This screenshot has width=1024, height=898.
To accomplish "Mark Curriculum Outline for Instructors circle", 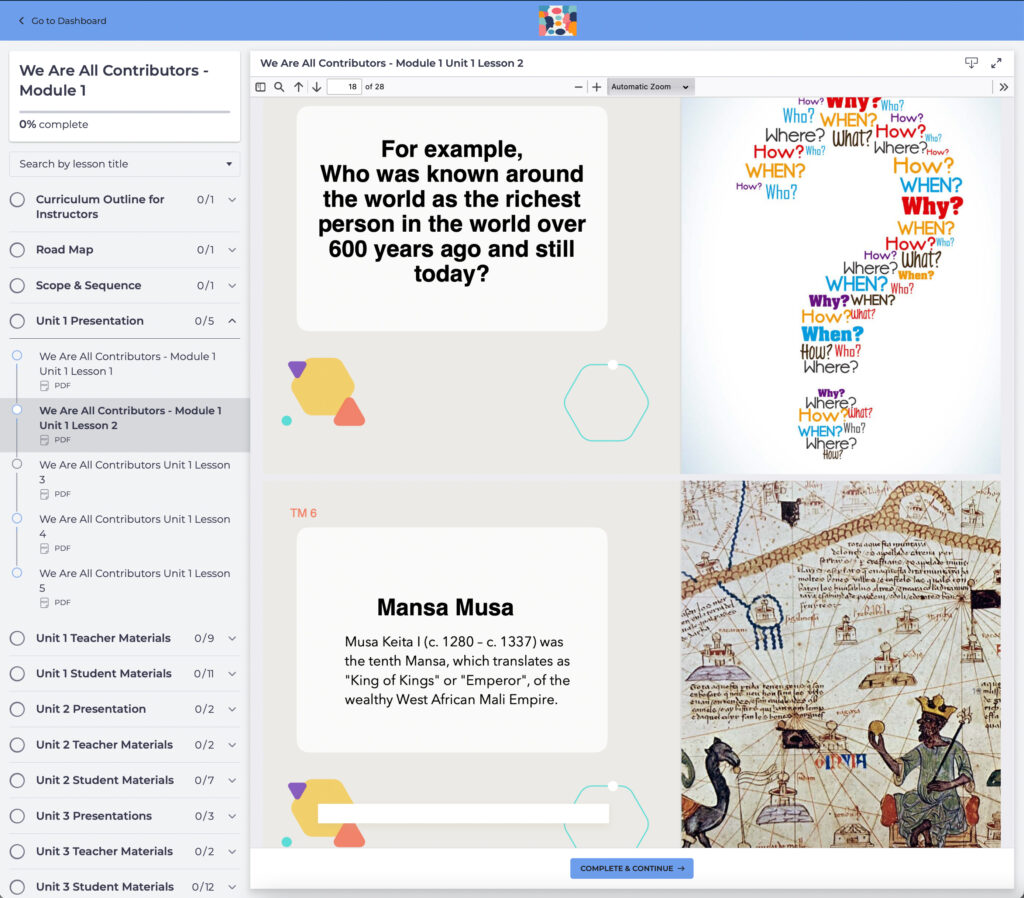I will point(17,200).
